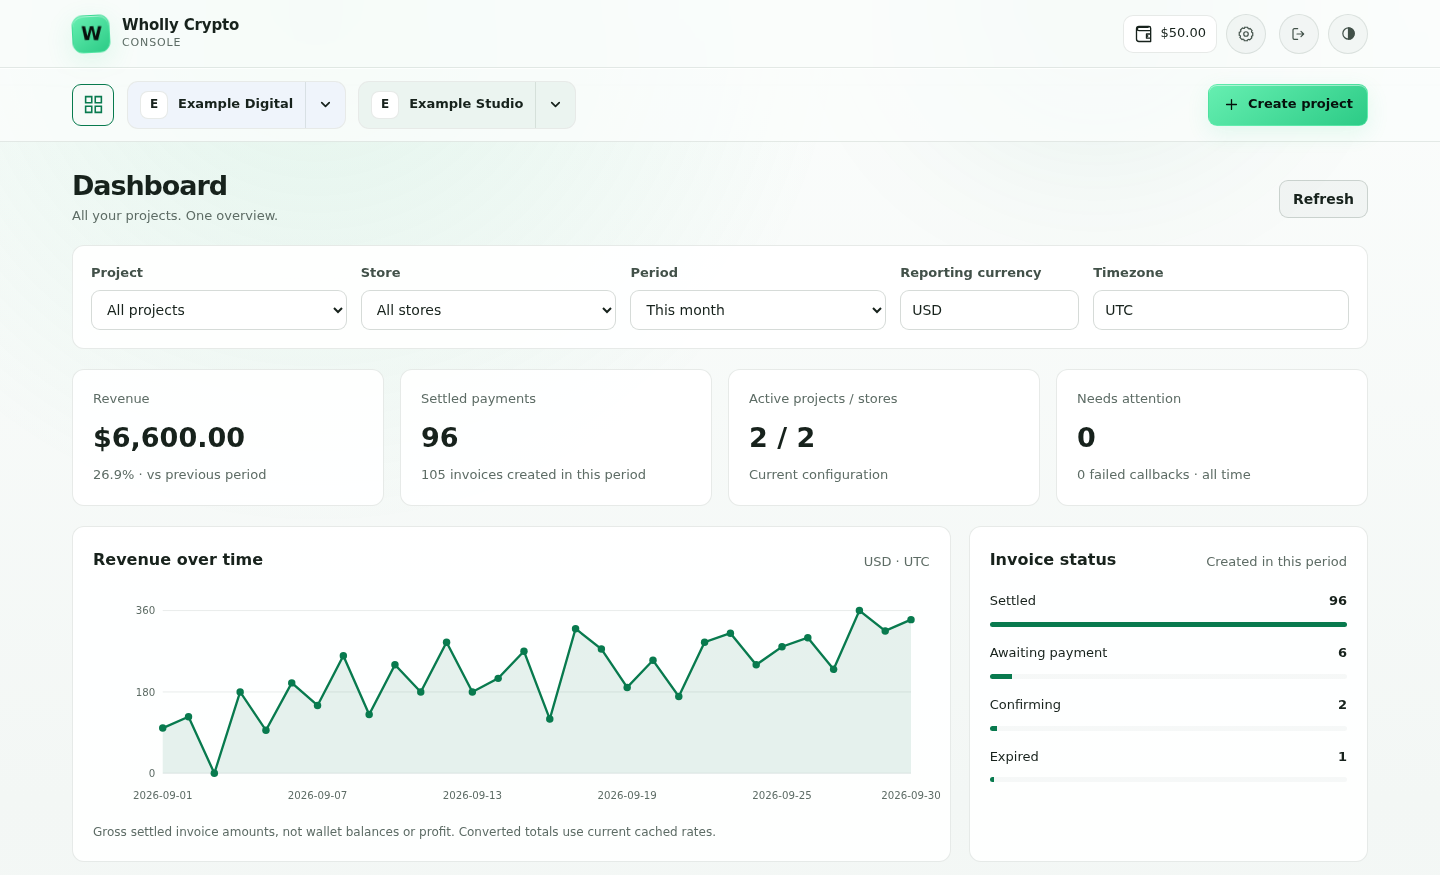Click the Wholly Crypto W logo

pos(91,34)
